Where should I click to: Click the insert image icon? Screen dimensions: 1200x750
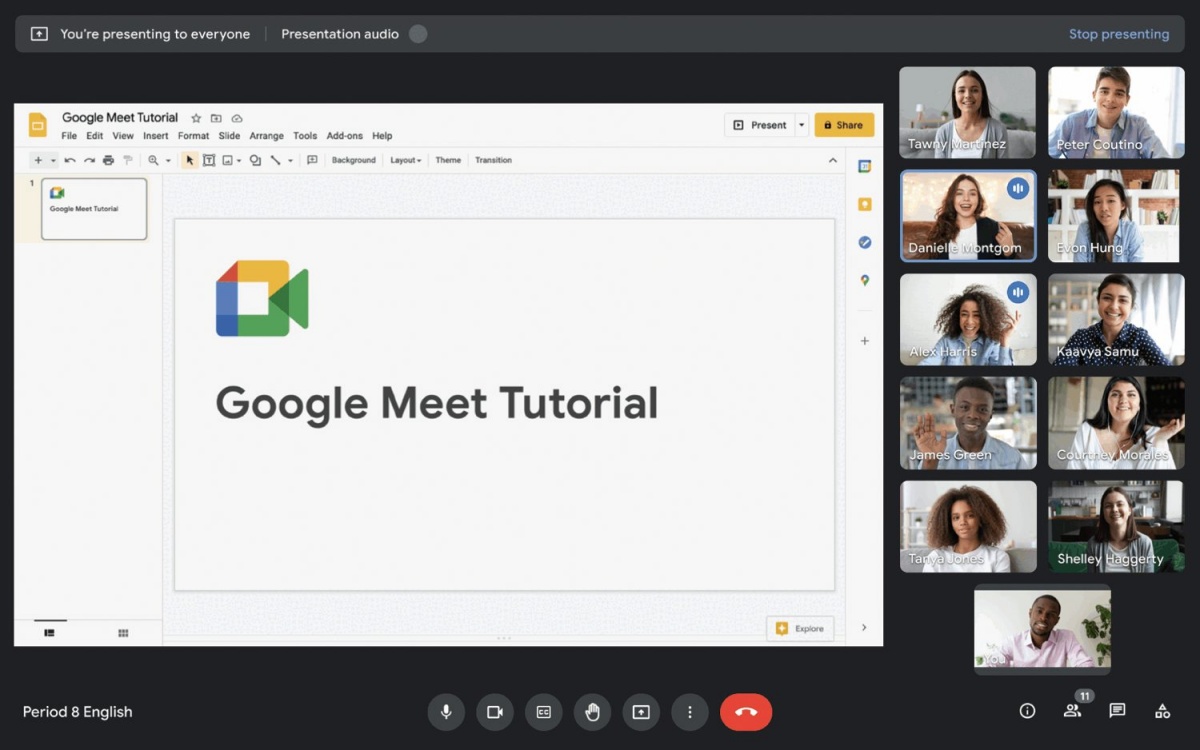[228, 160]
